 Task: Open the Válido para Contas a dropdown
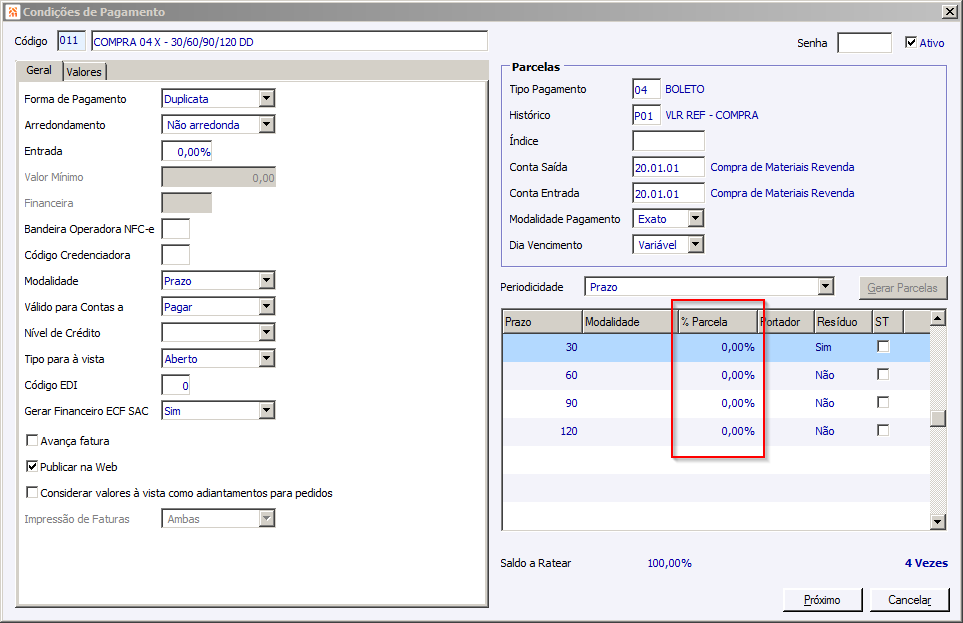pos(266,306)
